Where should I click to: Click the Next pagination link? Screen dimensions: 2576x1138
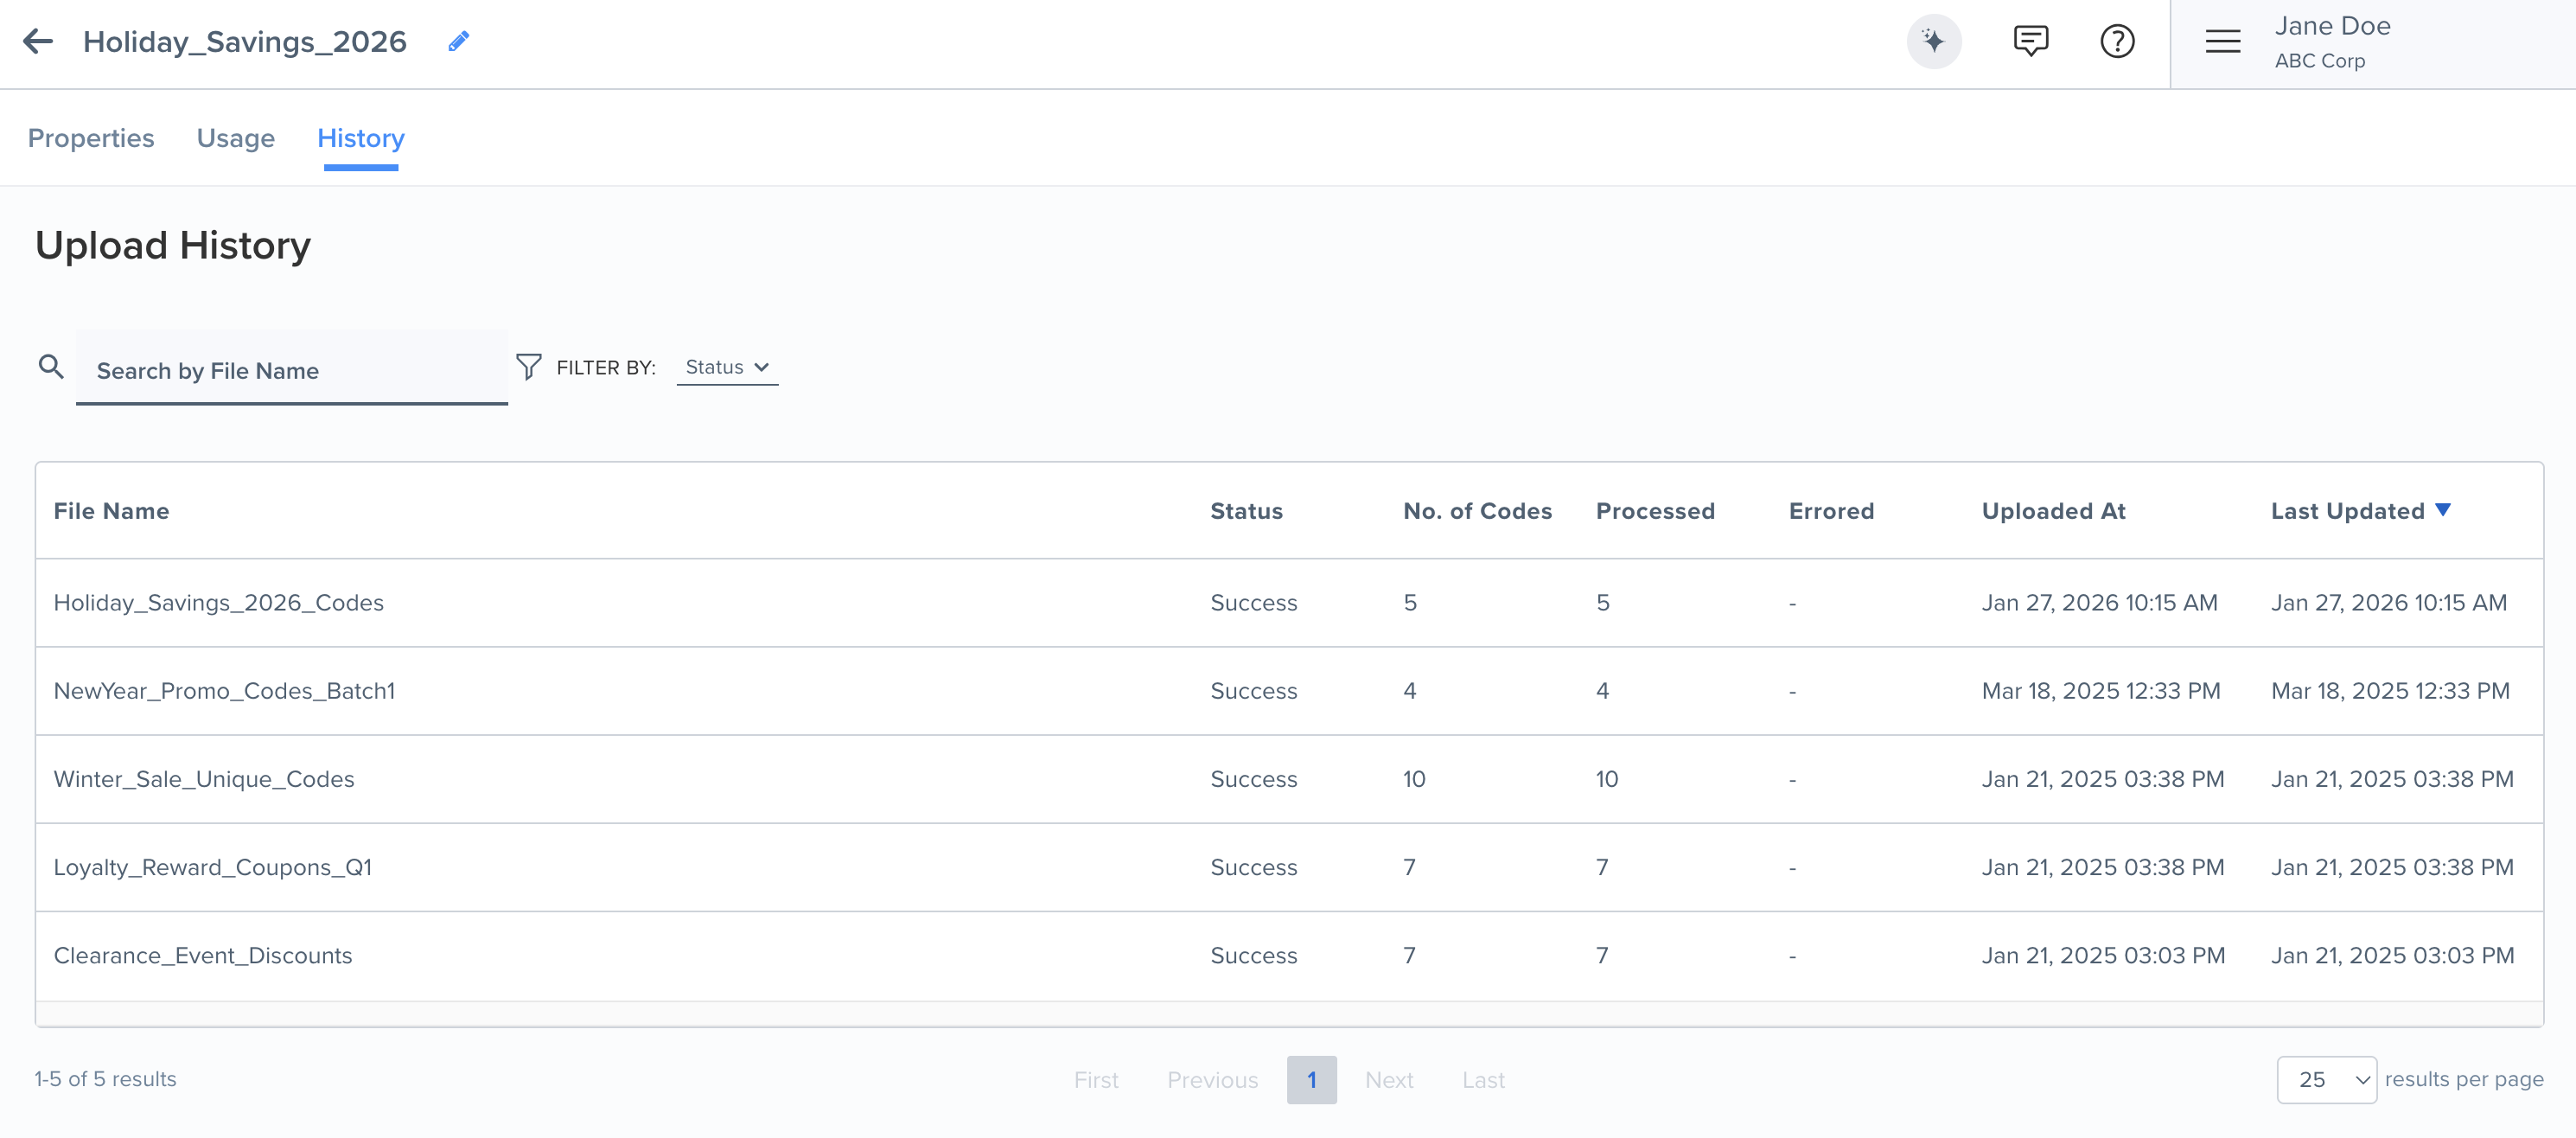pyautogui.click(x=1388, y=1080)
